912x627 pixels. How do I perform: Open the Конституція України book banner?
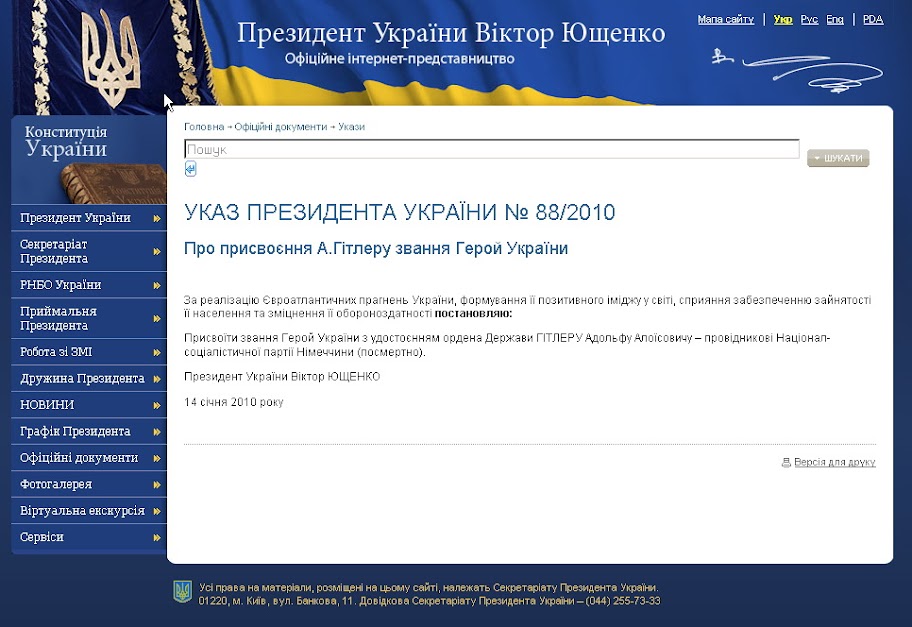(x=89, y=160)
